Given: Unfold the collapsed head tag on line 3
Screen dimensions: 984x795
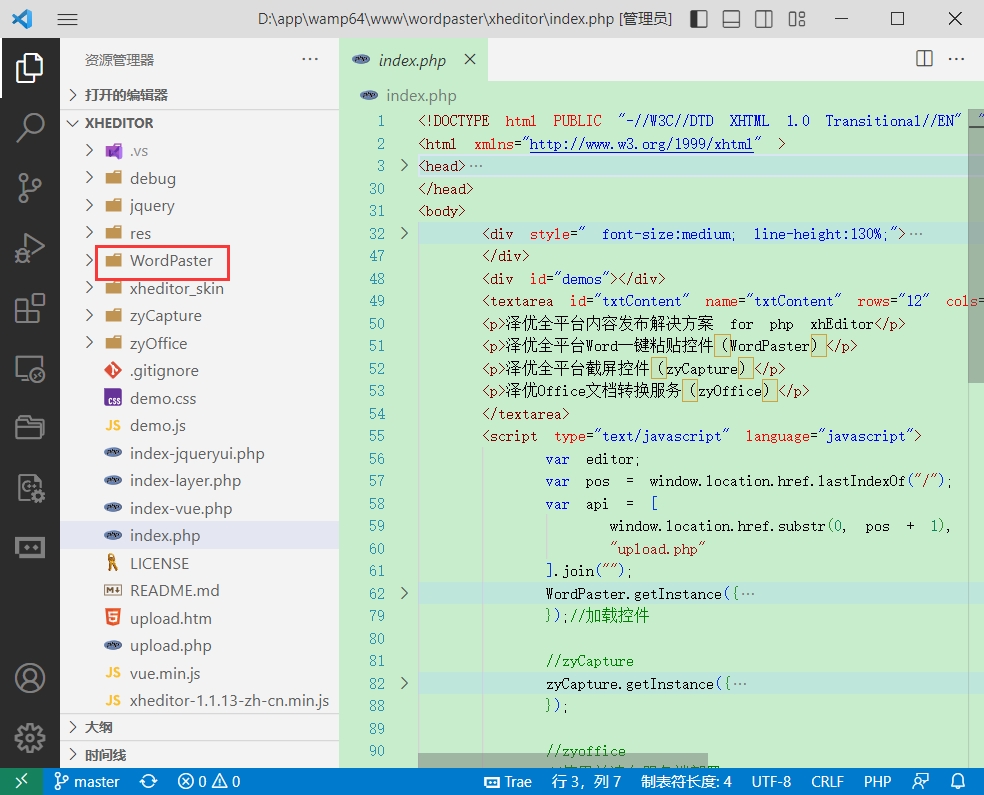Looking at the screenshot, I should coord(404,166).
